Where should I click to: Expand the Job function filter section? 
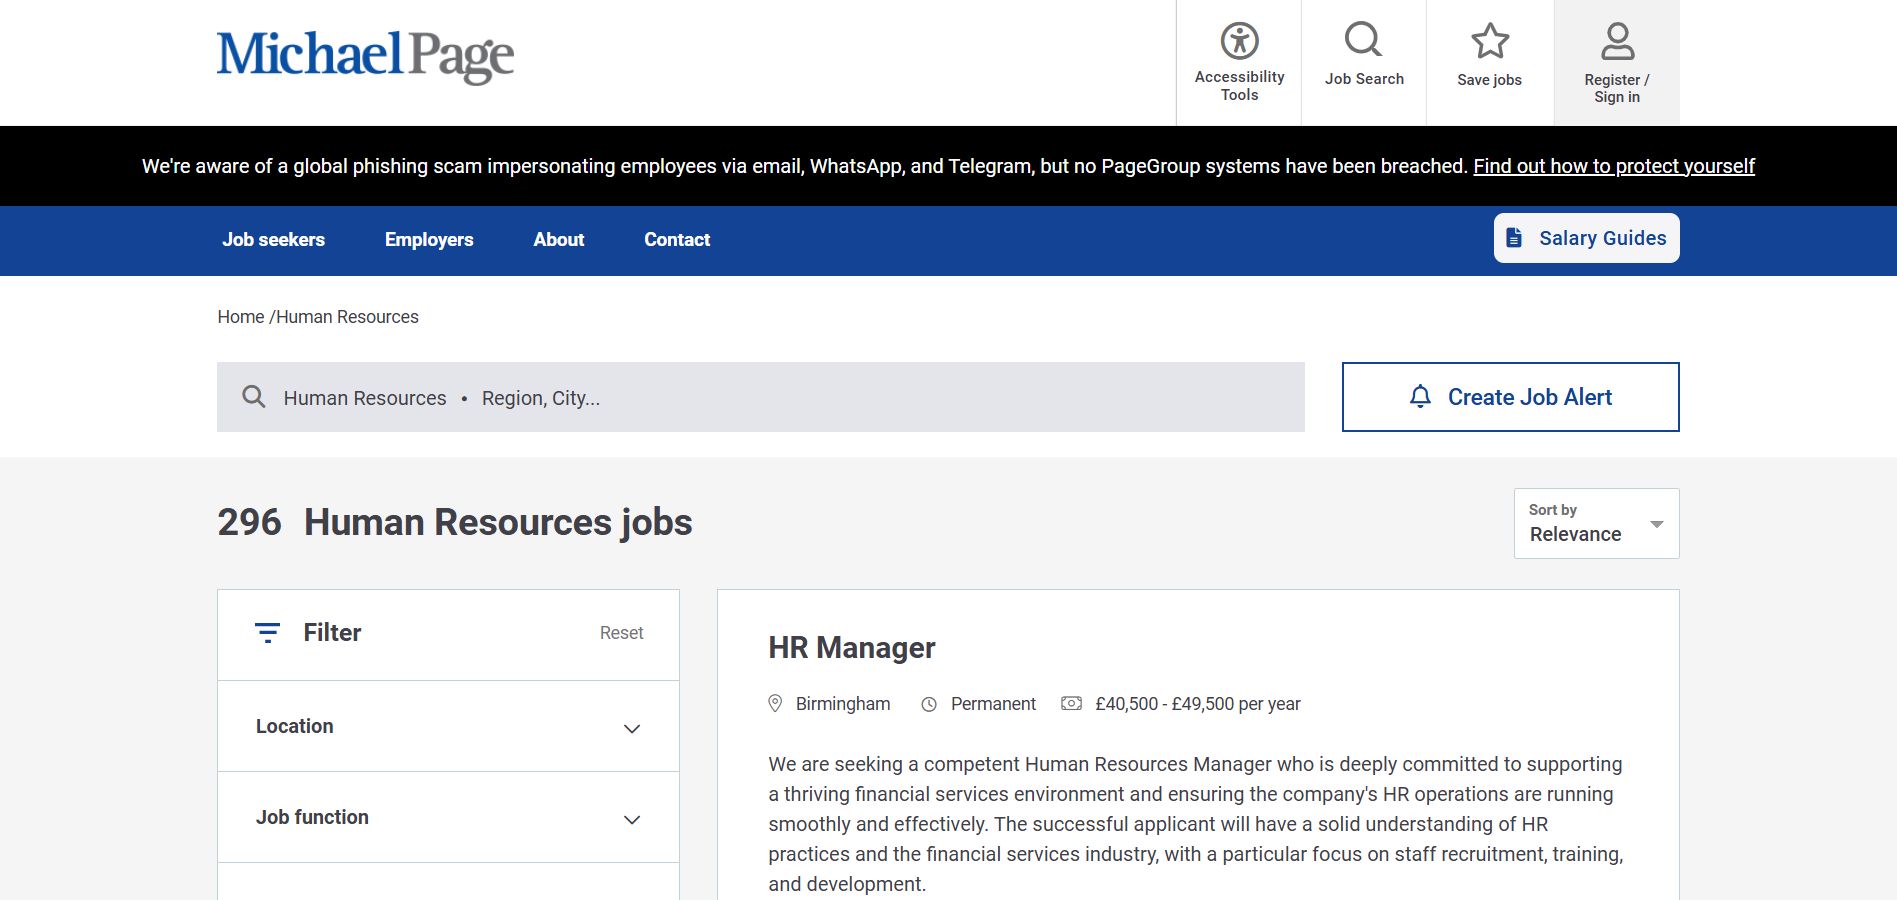(x=447, y=817)
